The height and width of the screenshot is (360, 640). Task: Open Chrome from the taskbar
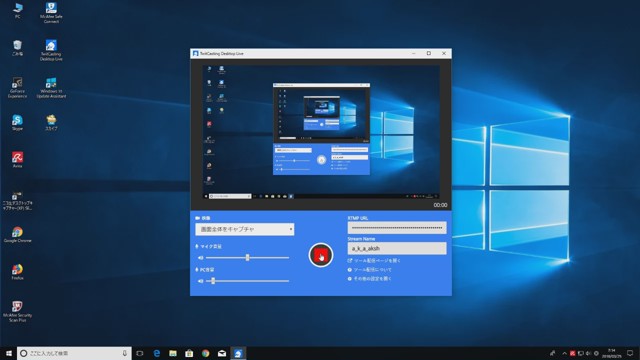pos(205,353)
